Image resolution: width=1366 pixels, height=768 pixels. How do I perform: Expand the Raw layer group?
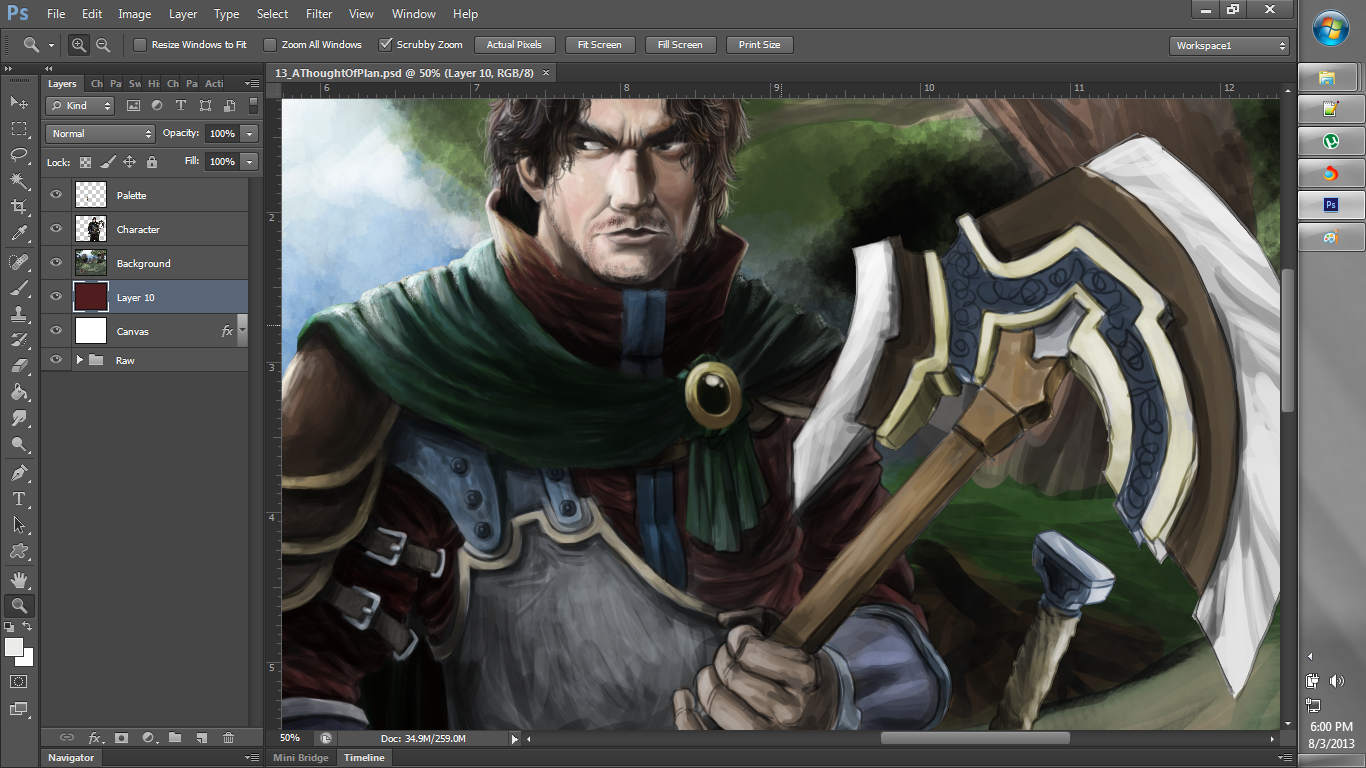(x=80, y=360)
